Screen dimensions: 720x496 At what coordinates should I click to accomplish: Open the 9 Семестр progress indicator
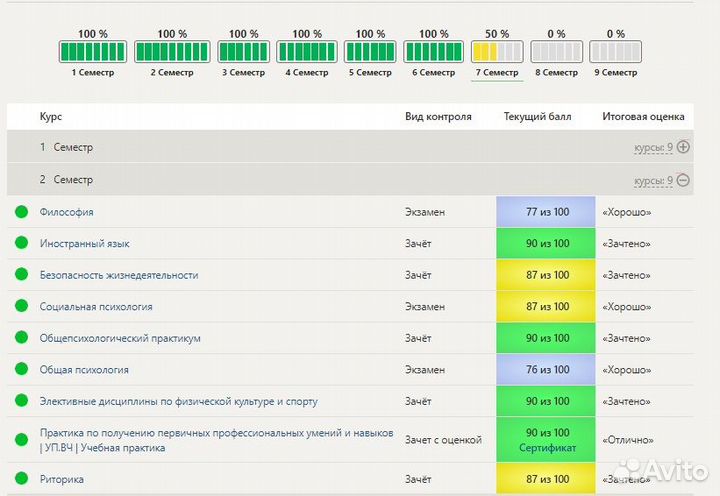(615, 52)
